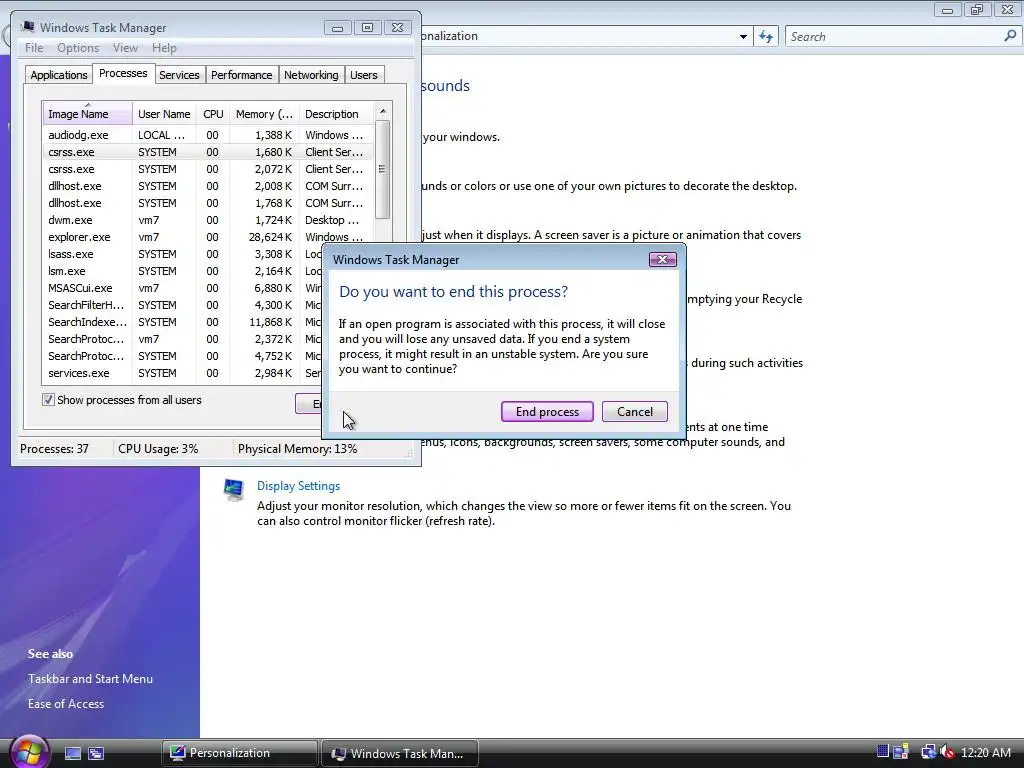Switch to the Applications tab
Image resolution: width=1024 pixels, height=768 pixels.
click(x=59, y=75)
